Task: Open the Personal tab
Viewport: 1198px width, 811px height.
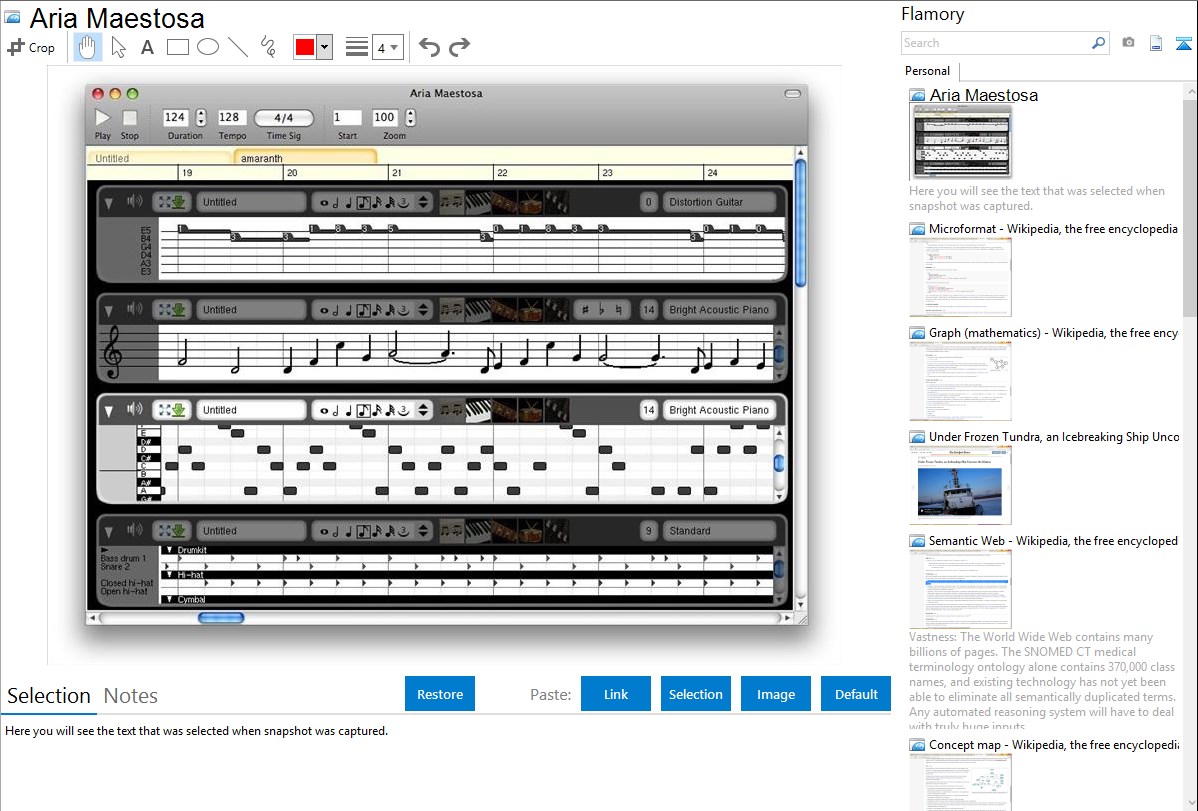Action: pos(927,71)
